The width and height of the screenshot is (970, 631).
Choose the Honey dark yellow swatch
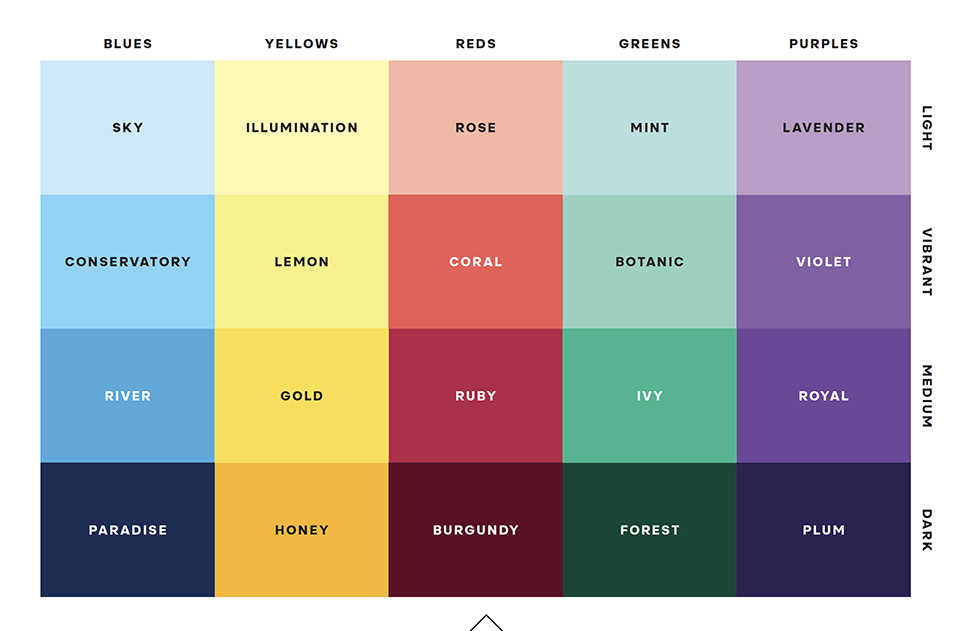click(x=301, y=529)
